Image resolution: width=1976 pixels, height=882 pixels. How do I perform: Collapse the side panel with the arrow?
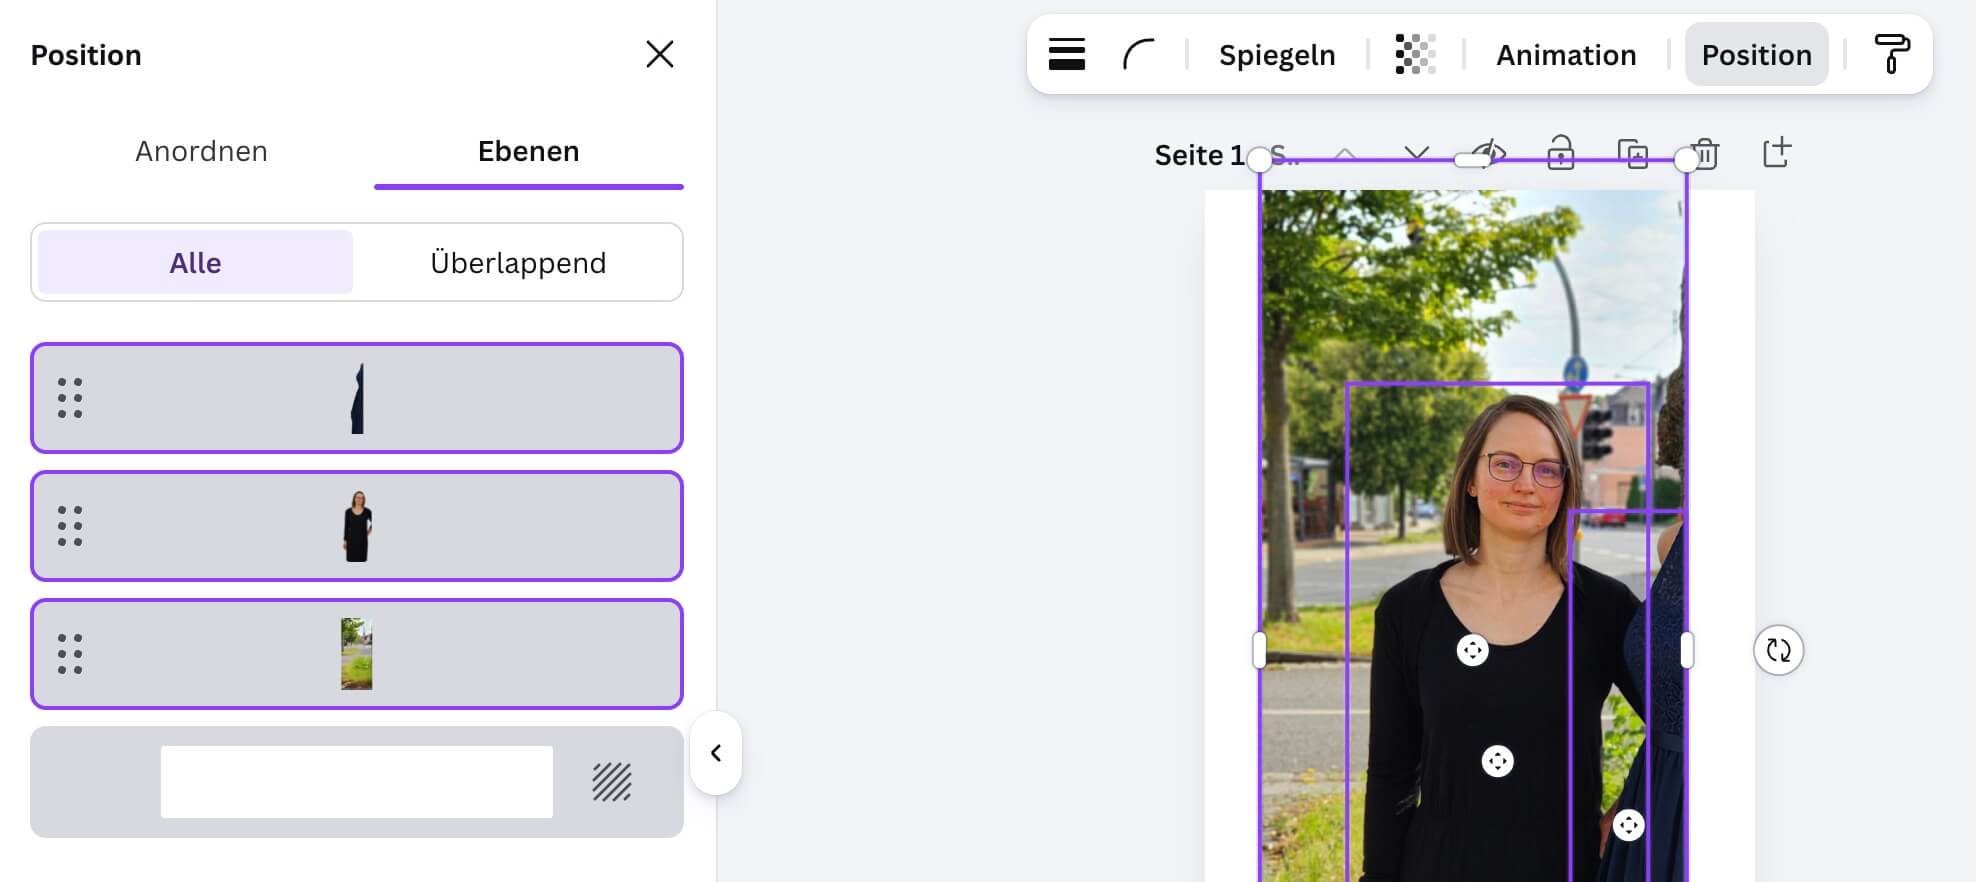(716, 753)
